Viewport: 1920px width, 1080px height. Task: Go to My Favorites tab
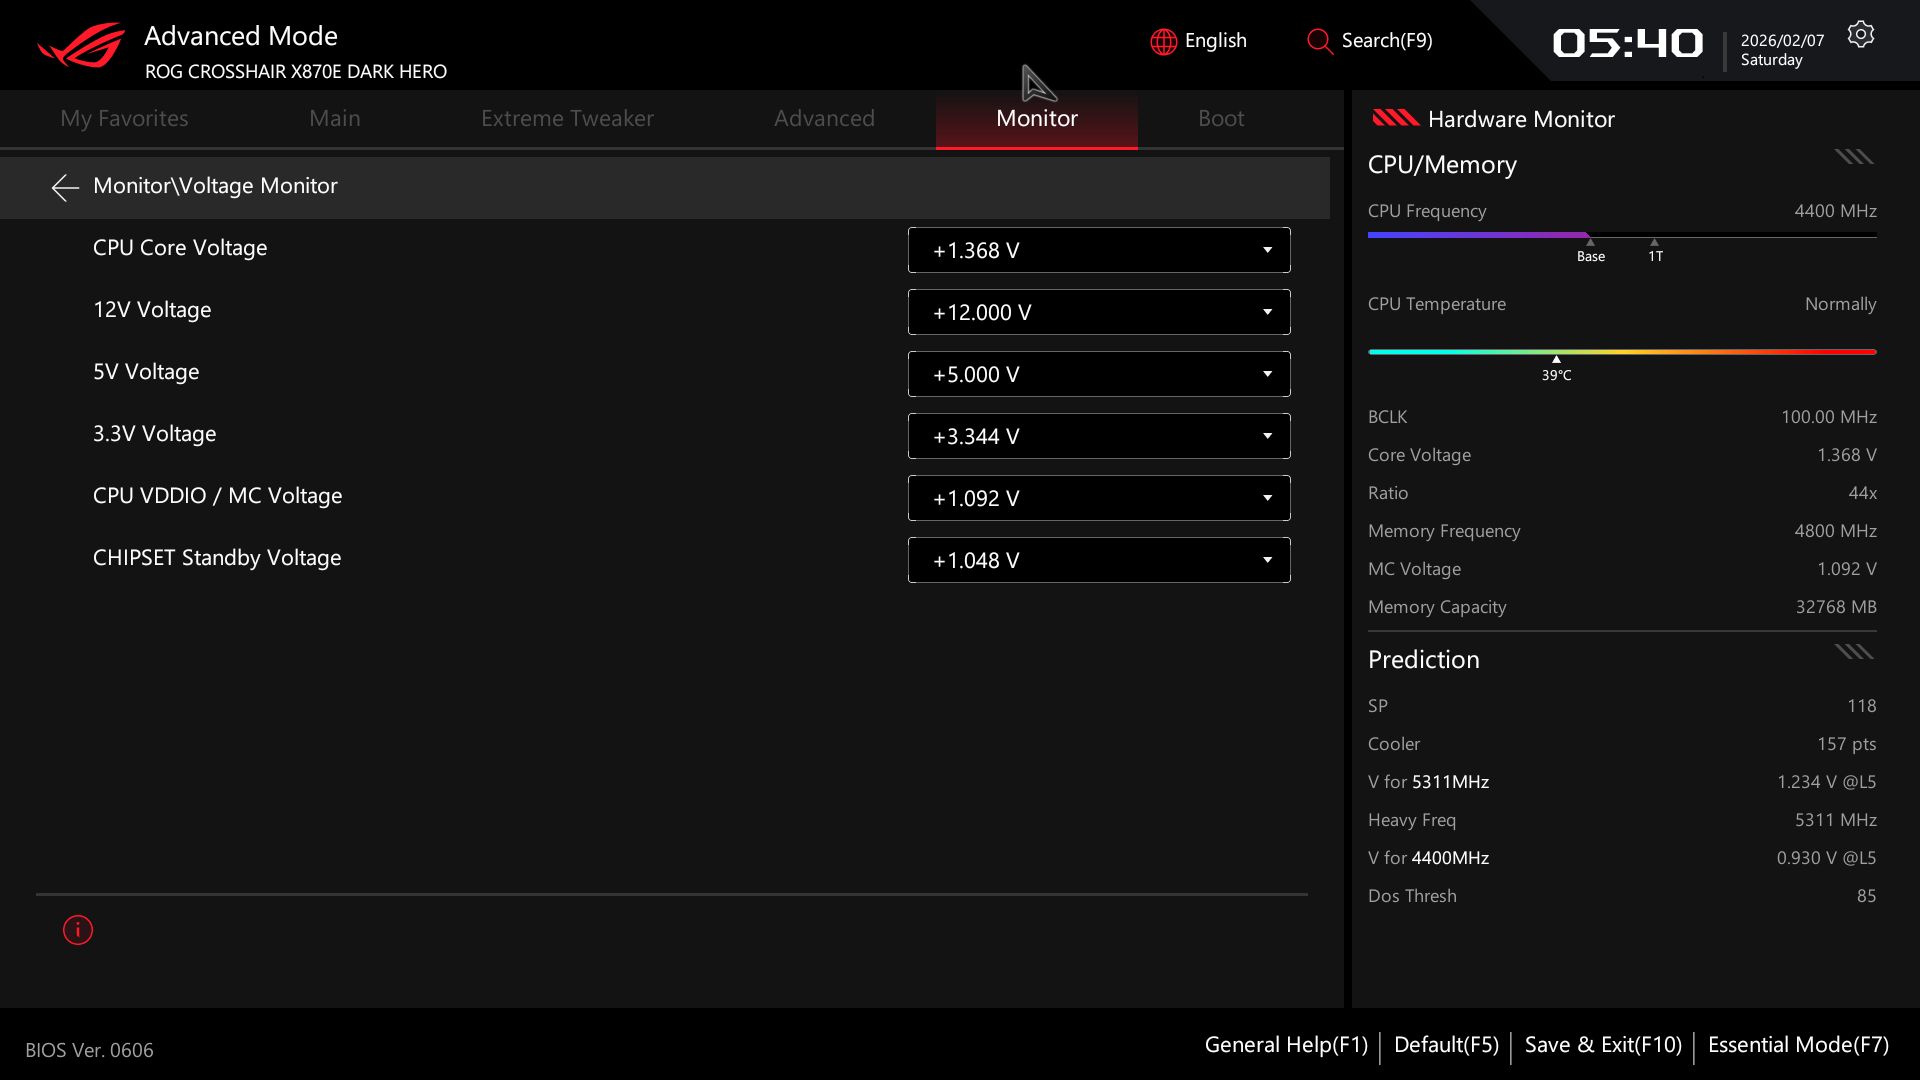tap(124, 118)
